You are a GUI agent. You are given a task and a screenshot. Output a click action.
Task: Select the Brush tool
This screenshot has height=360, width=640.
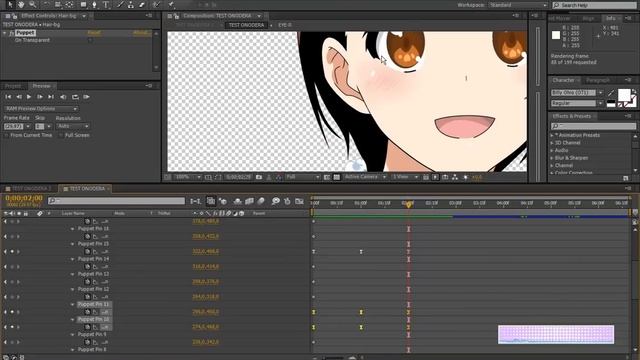(120, 4)
